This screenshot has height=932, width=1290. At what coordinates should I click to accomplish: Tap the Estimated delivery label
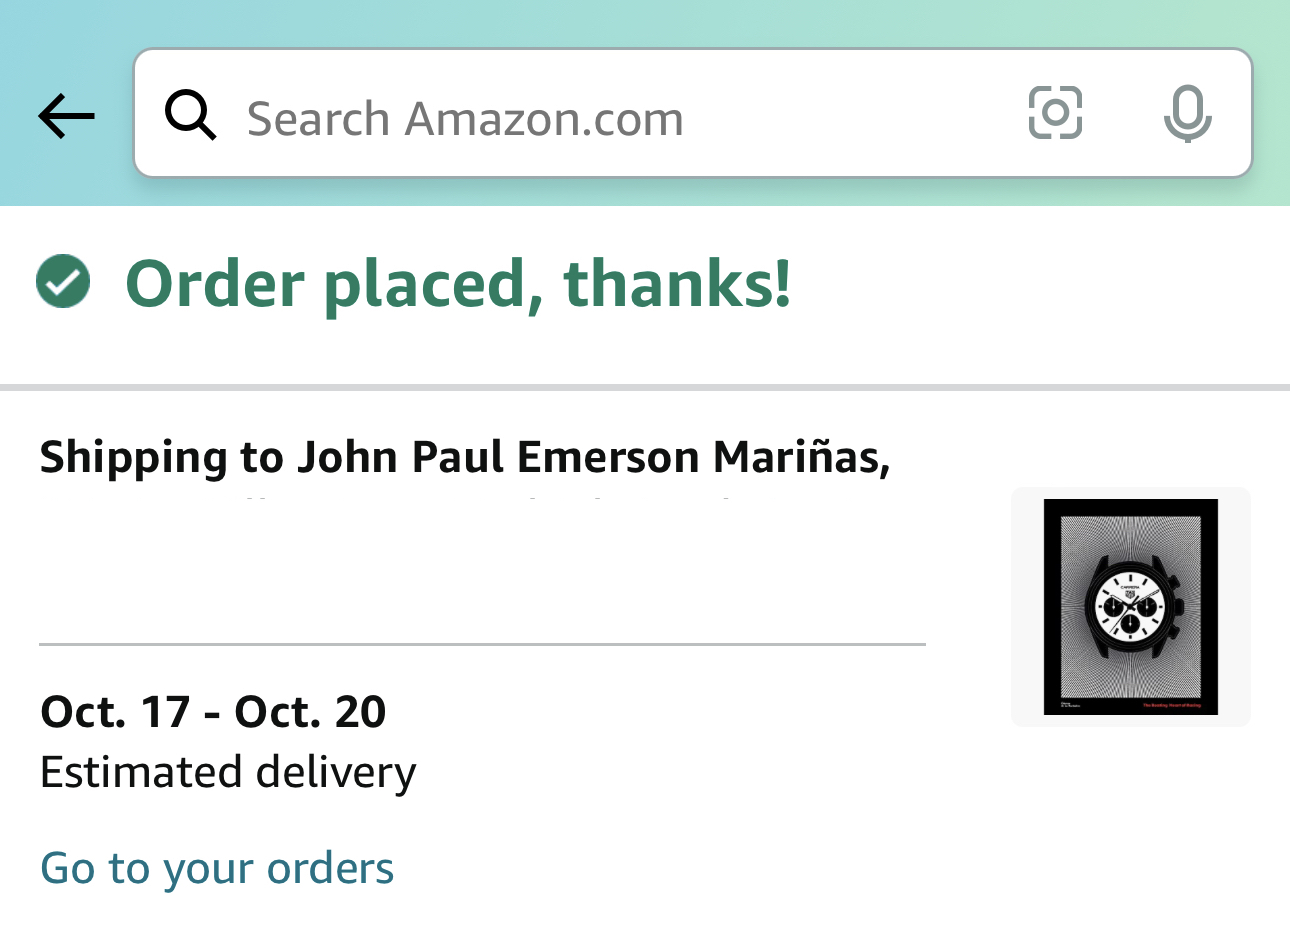pyautogui.click(x=228, y=773)
